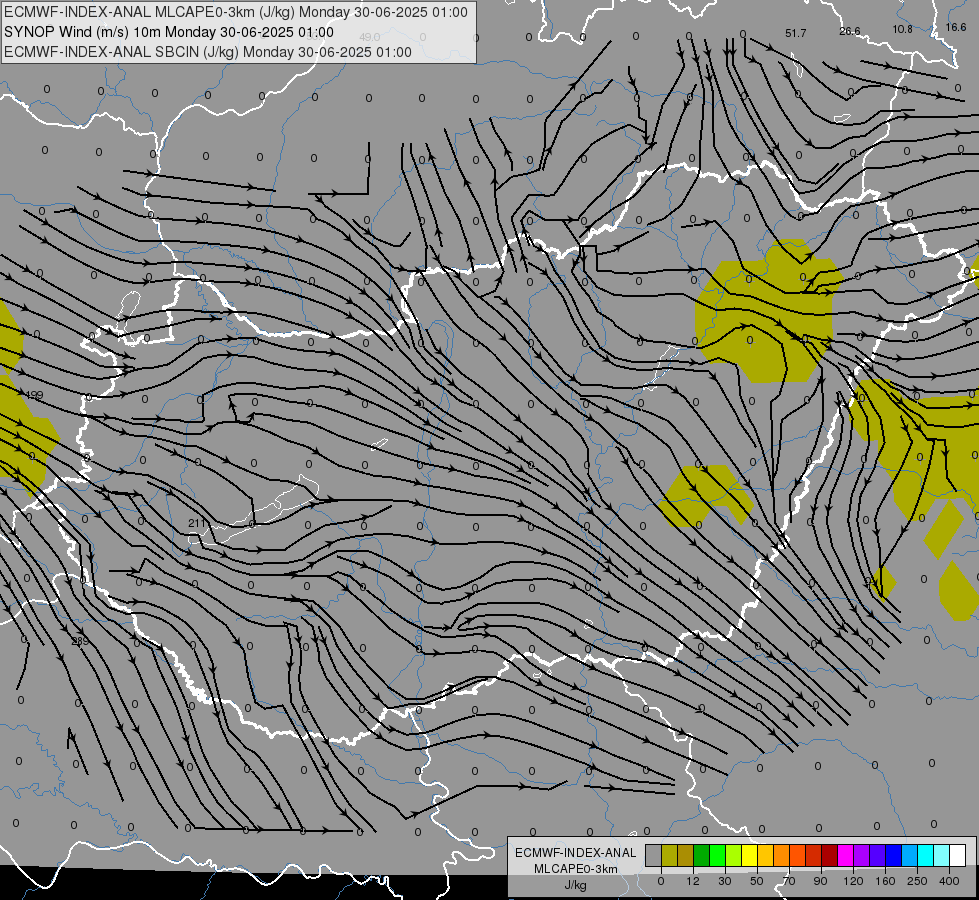Select the magenta legend swatch
979x900 pixels.
pos(845,855)
